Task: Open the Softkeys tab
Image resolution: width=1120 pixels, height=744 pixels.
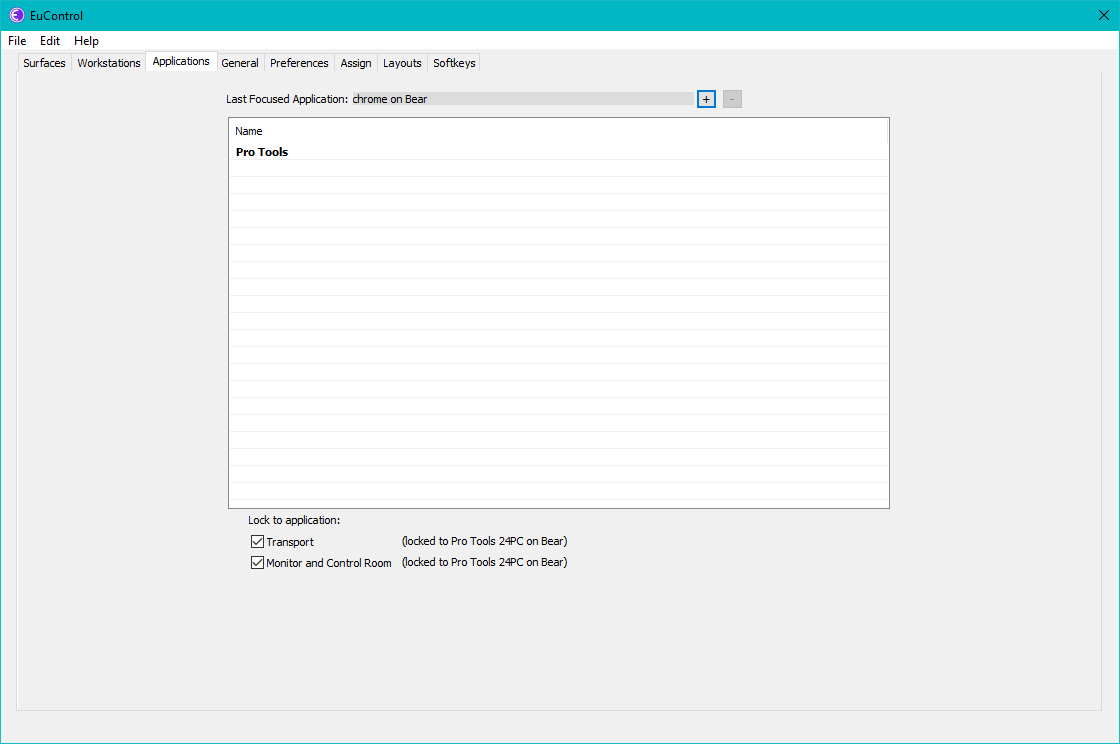Action: [454, 63]
